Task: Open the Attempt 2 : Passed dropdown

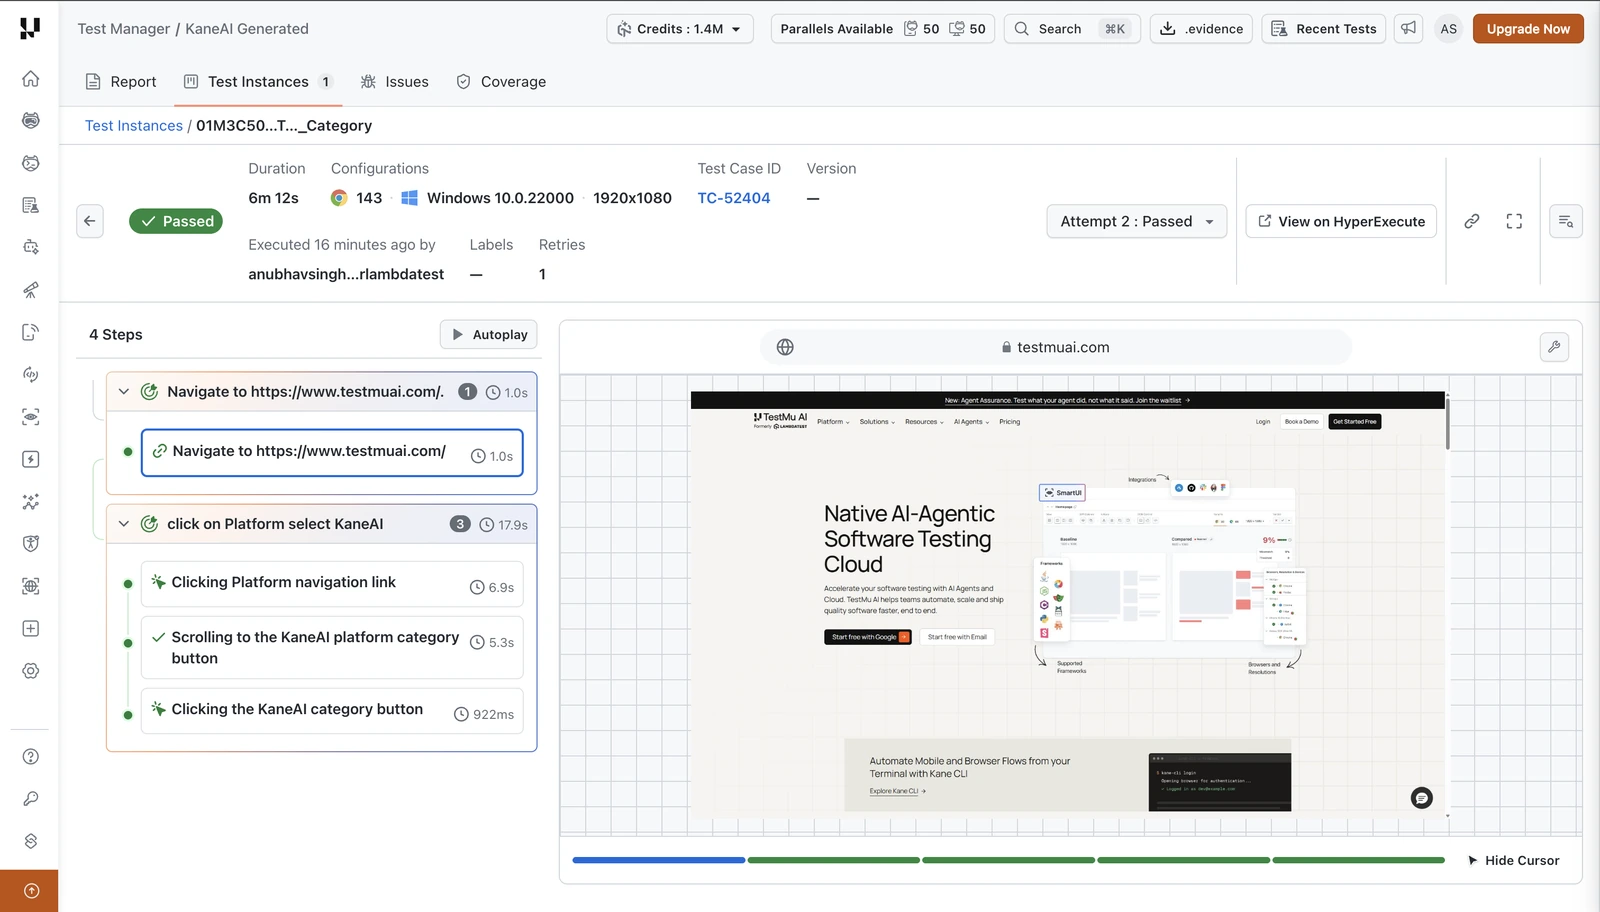Action: tap(1137, 221)
